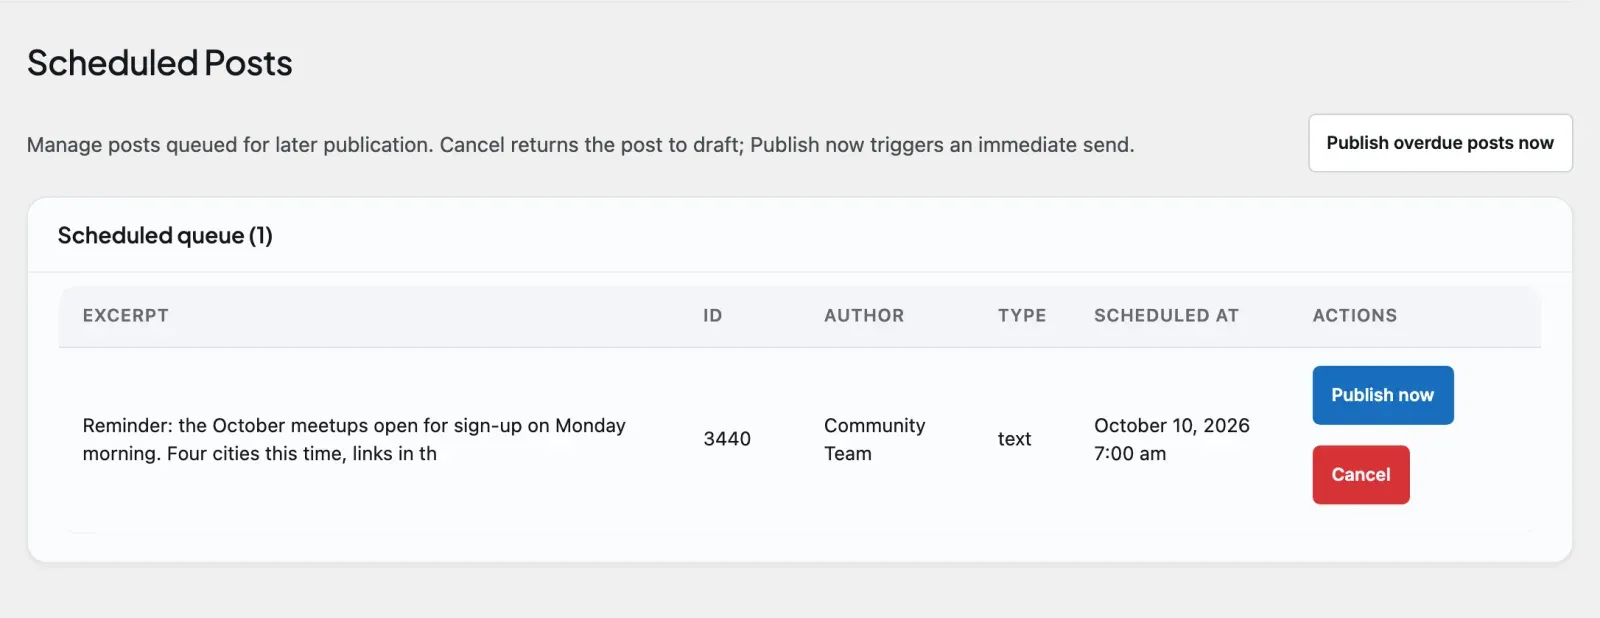Click the Manage posts queued description text
Screen dimensions: 1600x618
pos(580,145)
